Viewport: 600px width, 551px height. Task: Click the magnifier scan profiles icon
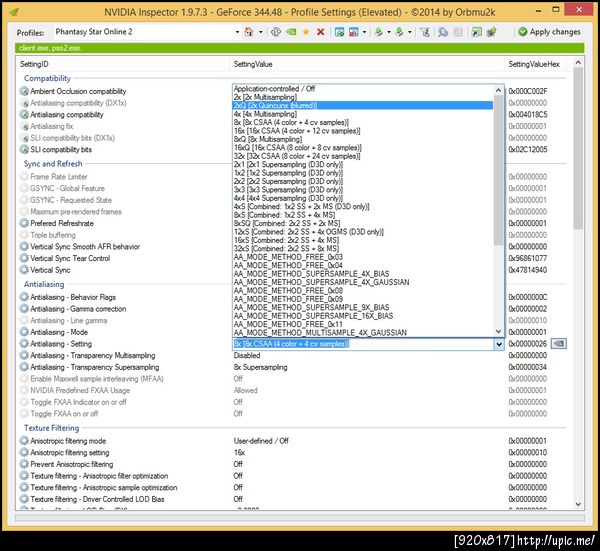click(443, 32)
